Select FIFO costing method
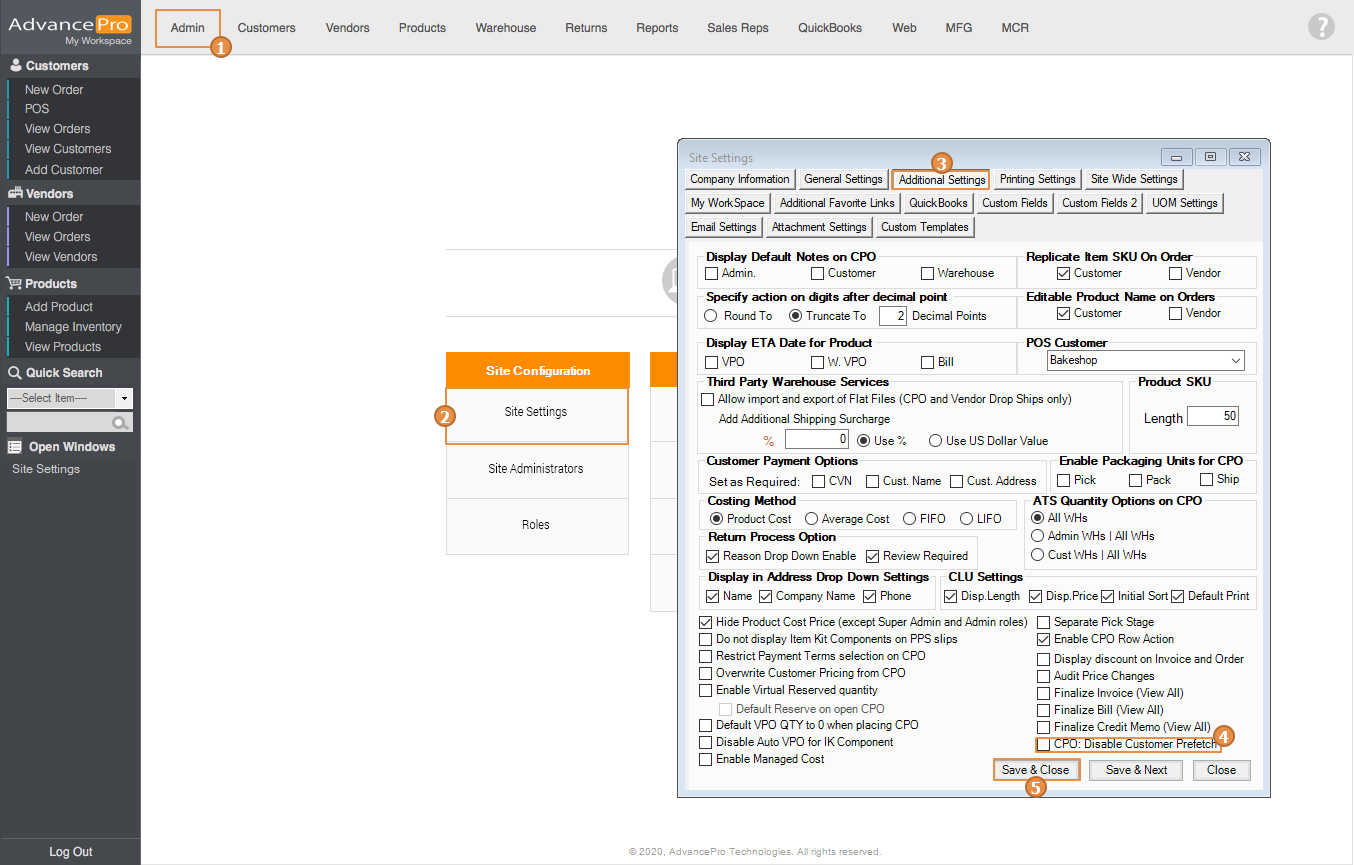 [x=909, y=519]
